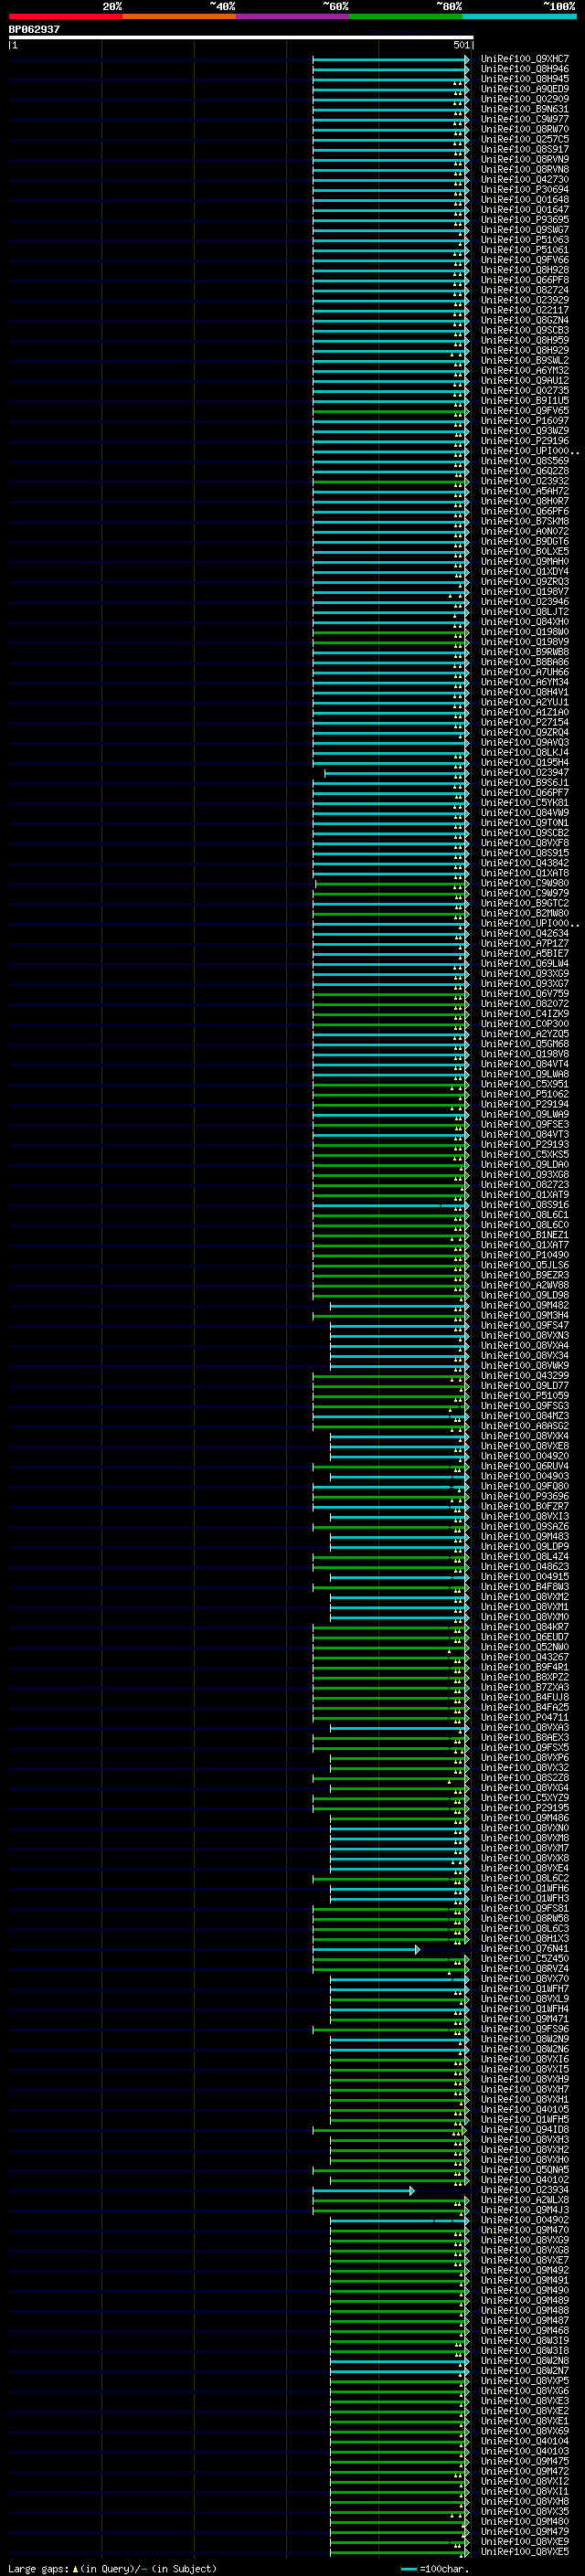Screen dimensions: 585x2576
Task: Select UniRef100_Q66PF8 entry
Action: click(525, 280)
